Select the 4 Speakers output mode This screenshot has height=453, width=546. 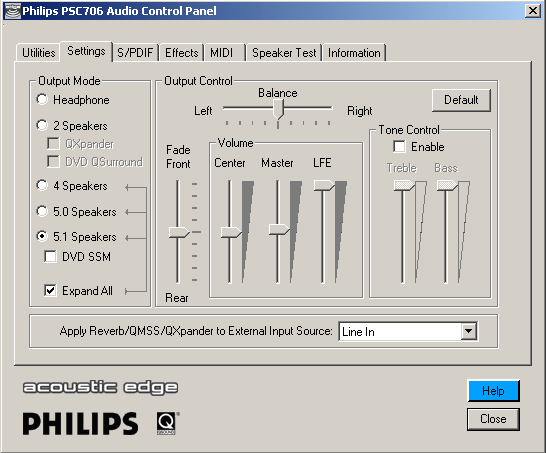coord(42,186)
